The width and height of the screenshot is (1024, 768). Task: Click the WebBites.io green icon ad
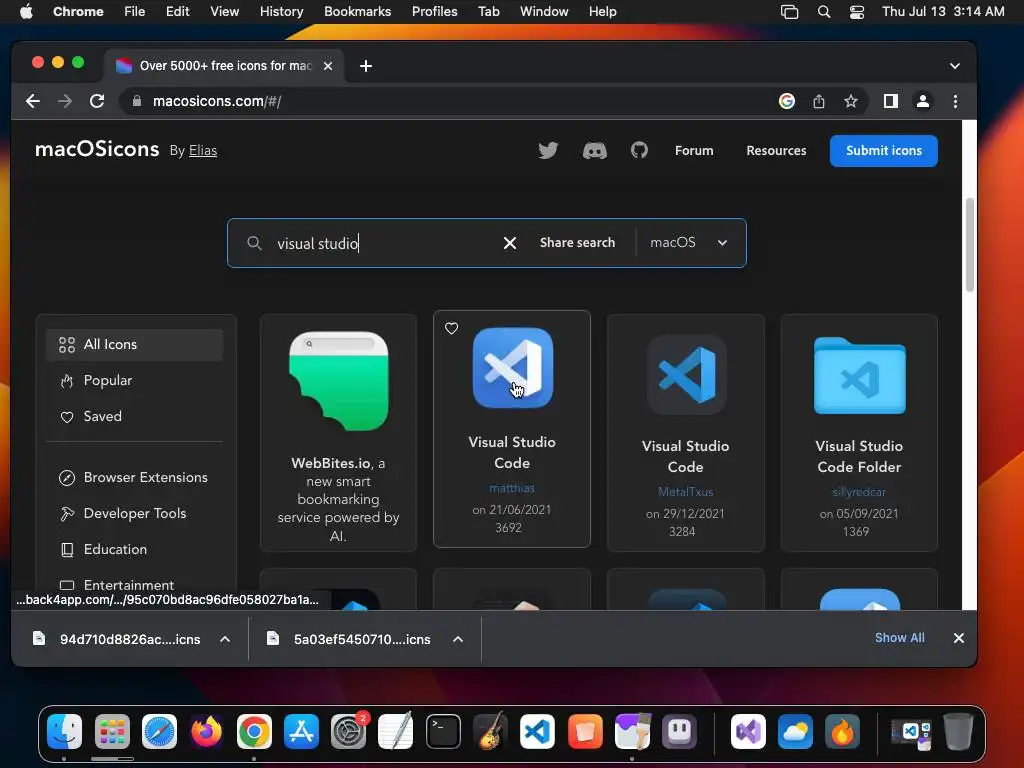point(339,381)
